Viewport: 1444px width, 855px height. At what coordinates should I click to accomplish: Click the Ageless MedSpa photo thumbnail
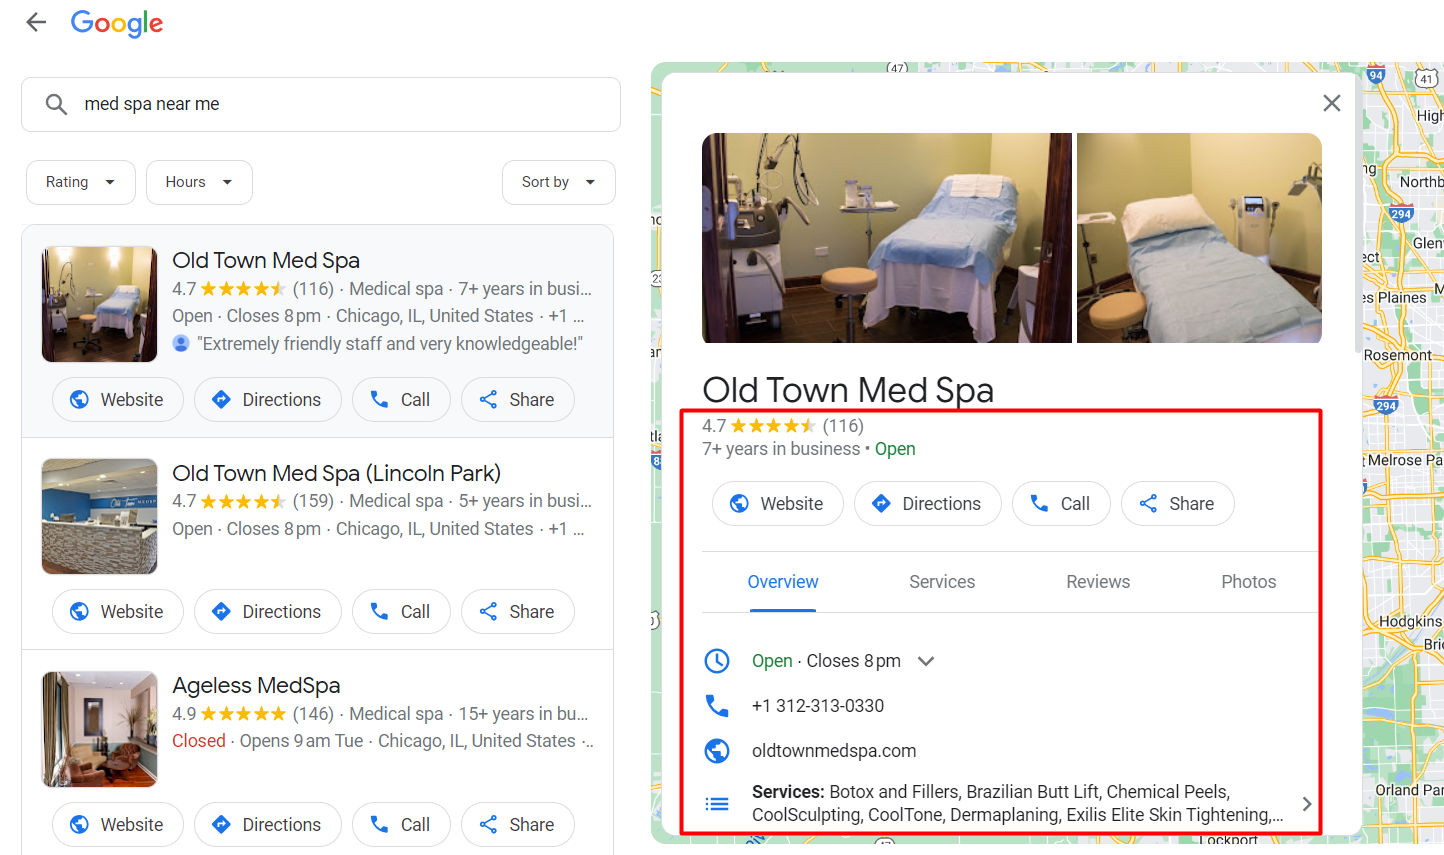pos(99,729)
